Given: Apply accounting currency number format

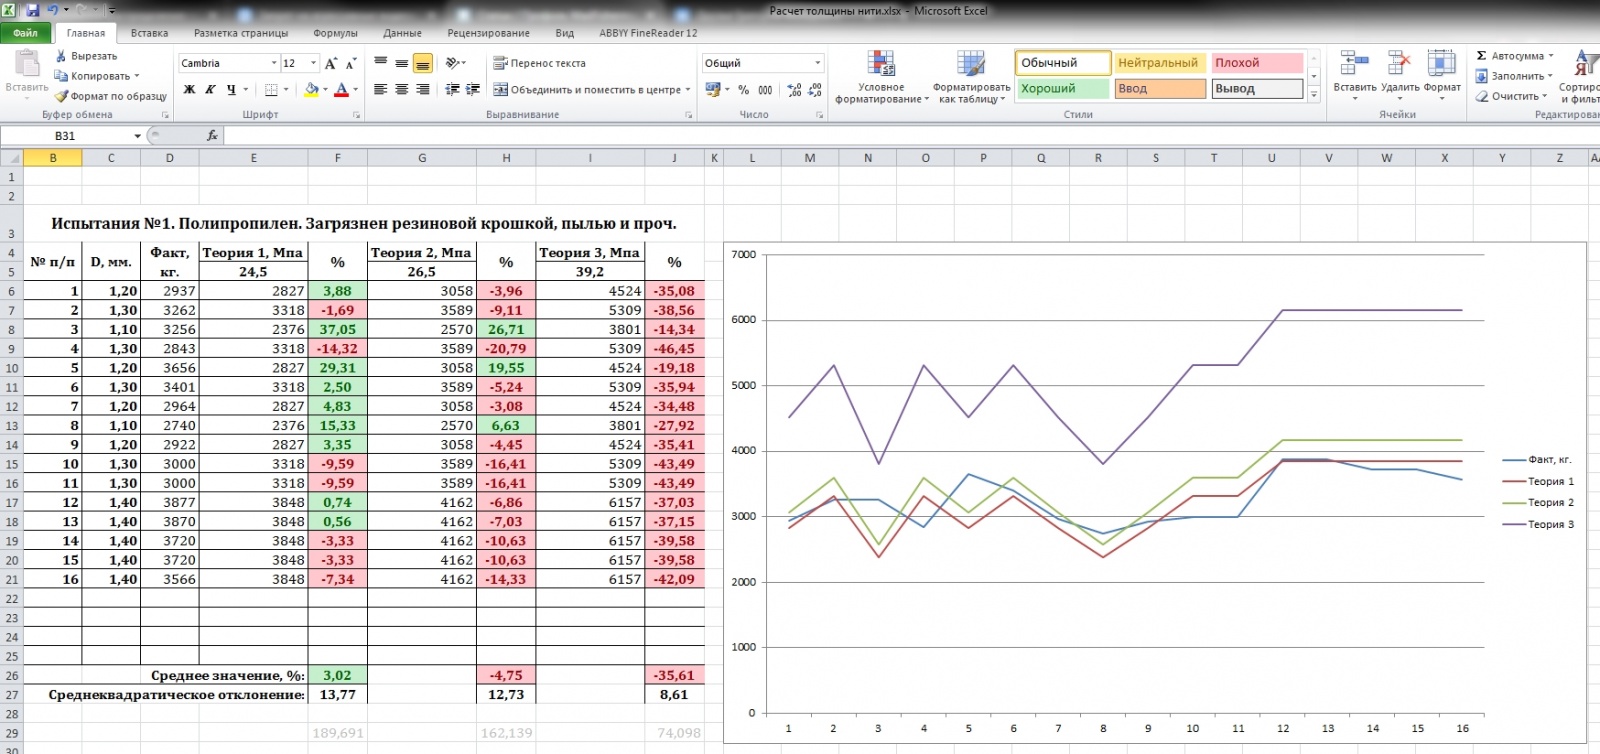Looking at the screenshot, I should [713, 89].
